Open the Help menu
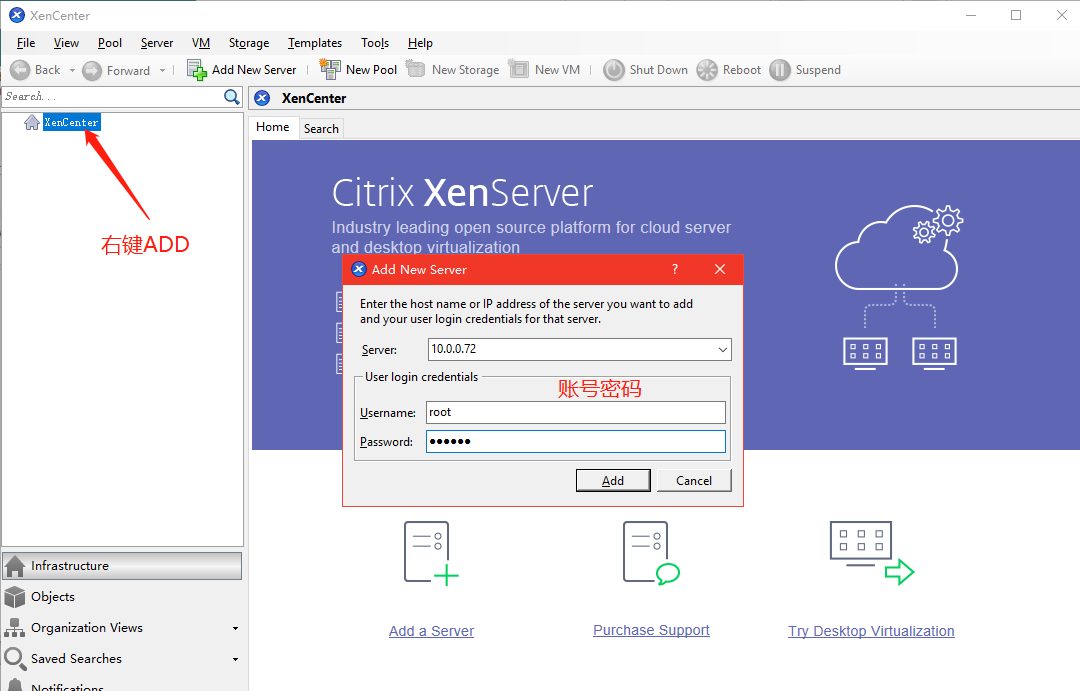1080x691 pixels. tap(420, 43)
